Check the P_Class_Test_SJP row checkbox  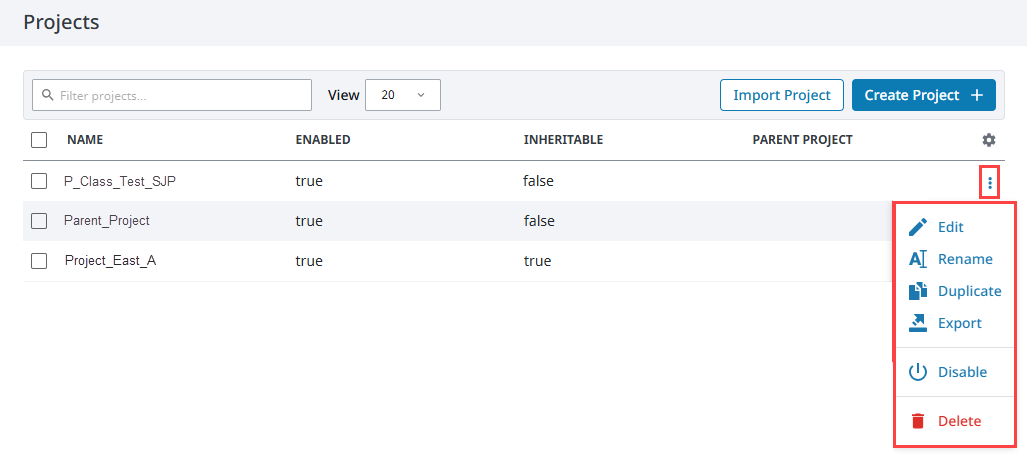(x=39, y=181)
